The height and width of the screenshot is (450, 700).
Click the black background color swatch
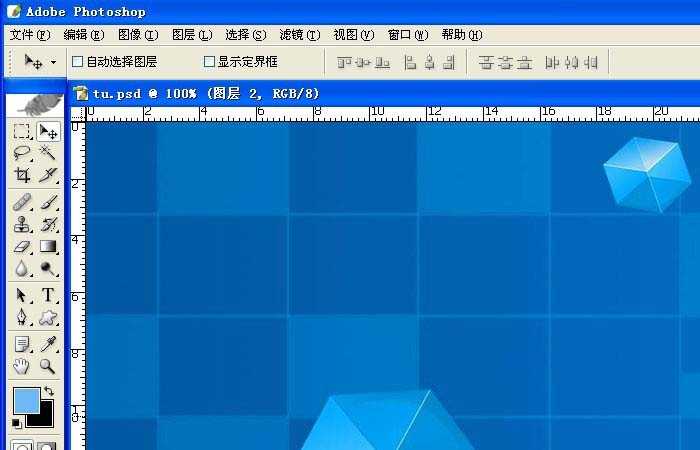[x=46, y=419]
